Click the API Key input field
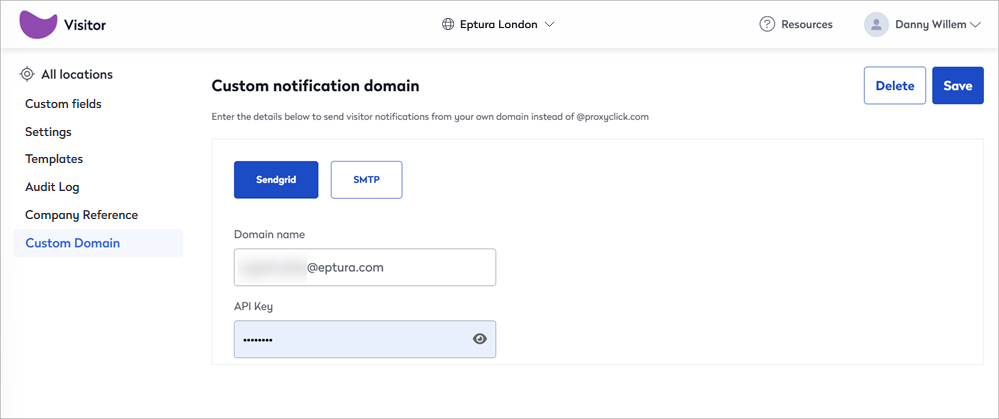Viewport: 999px width, 419px height. click(x=365, y=339)
